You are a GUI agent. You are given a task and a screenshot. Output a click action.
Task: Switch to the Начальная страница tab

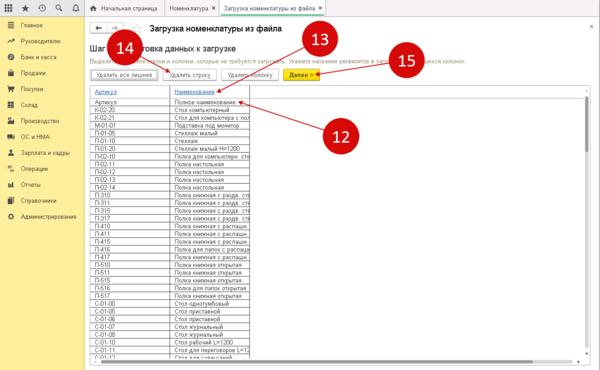tap(125, 8)
